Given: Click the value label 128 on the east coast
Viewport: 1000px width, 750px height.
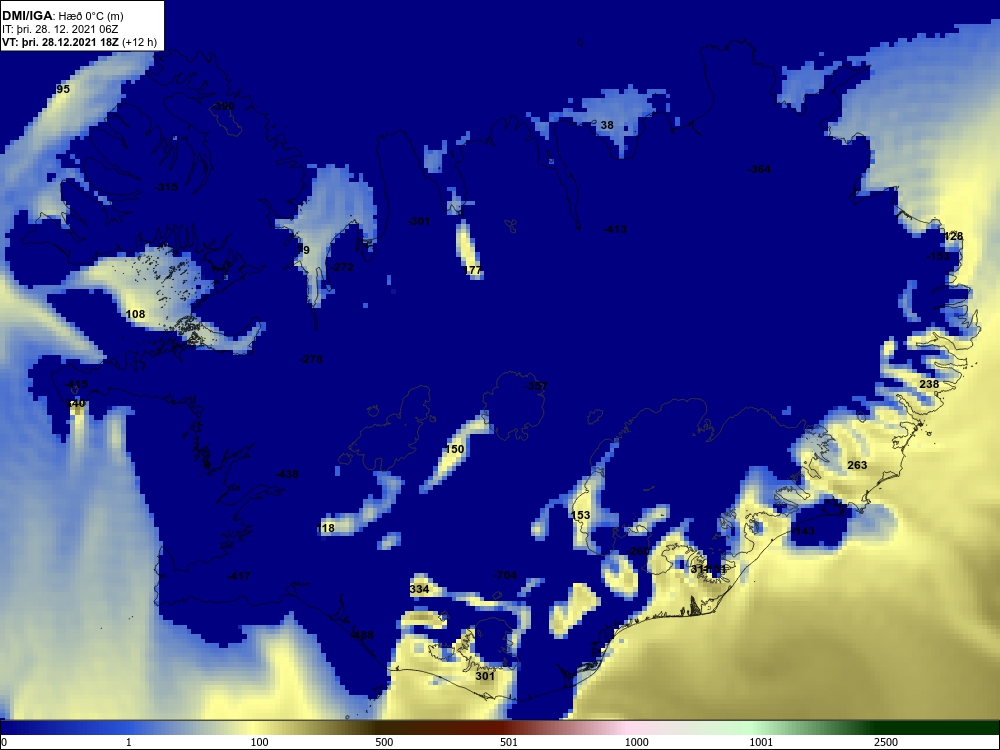Looking at the screenshot, I should (953, 236).
